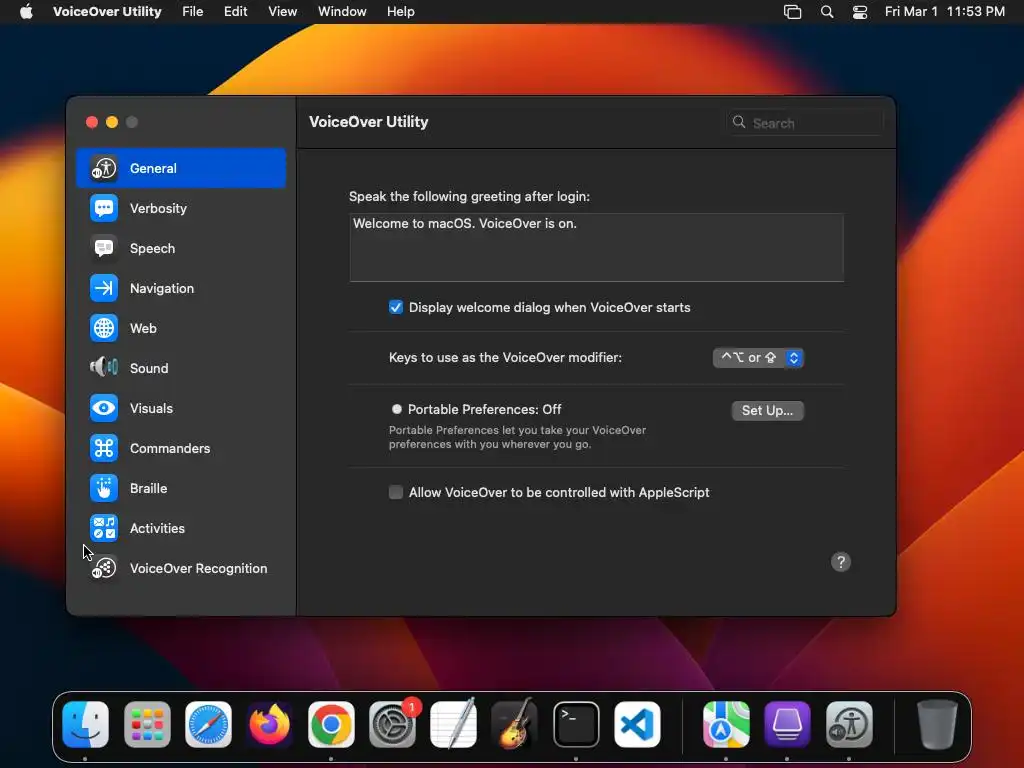
Task: Open the File menu
Action: (193, 12)
